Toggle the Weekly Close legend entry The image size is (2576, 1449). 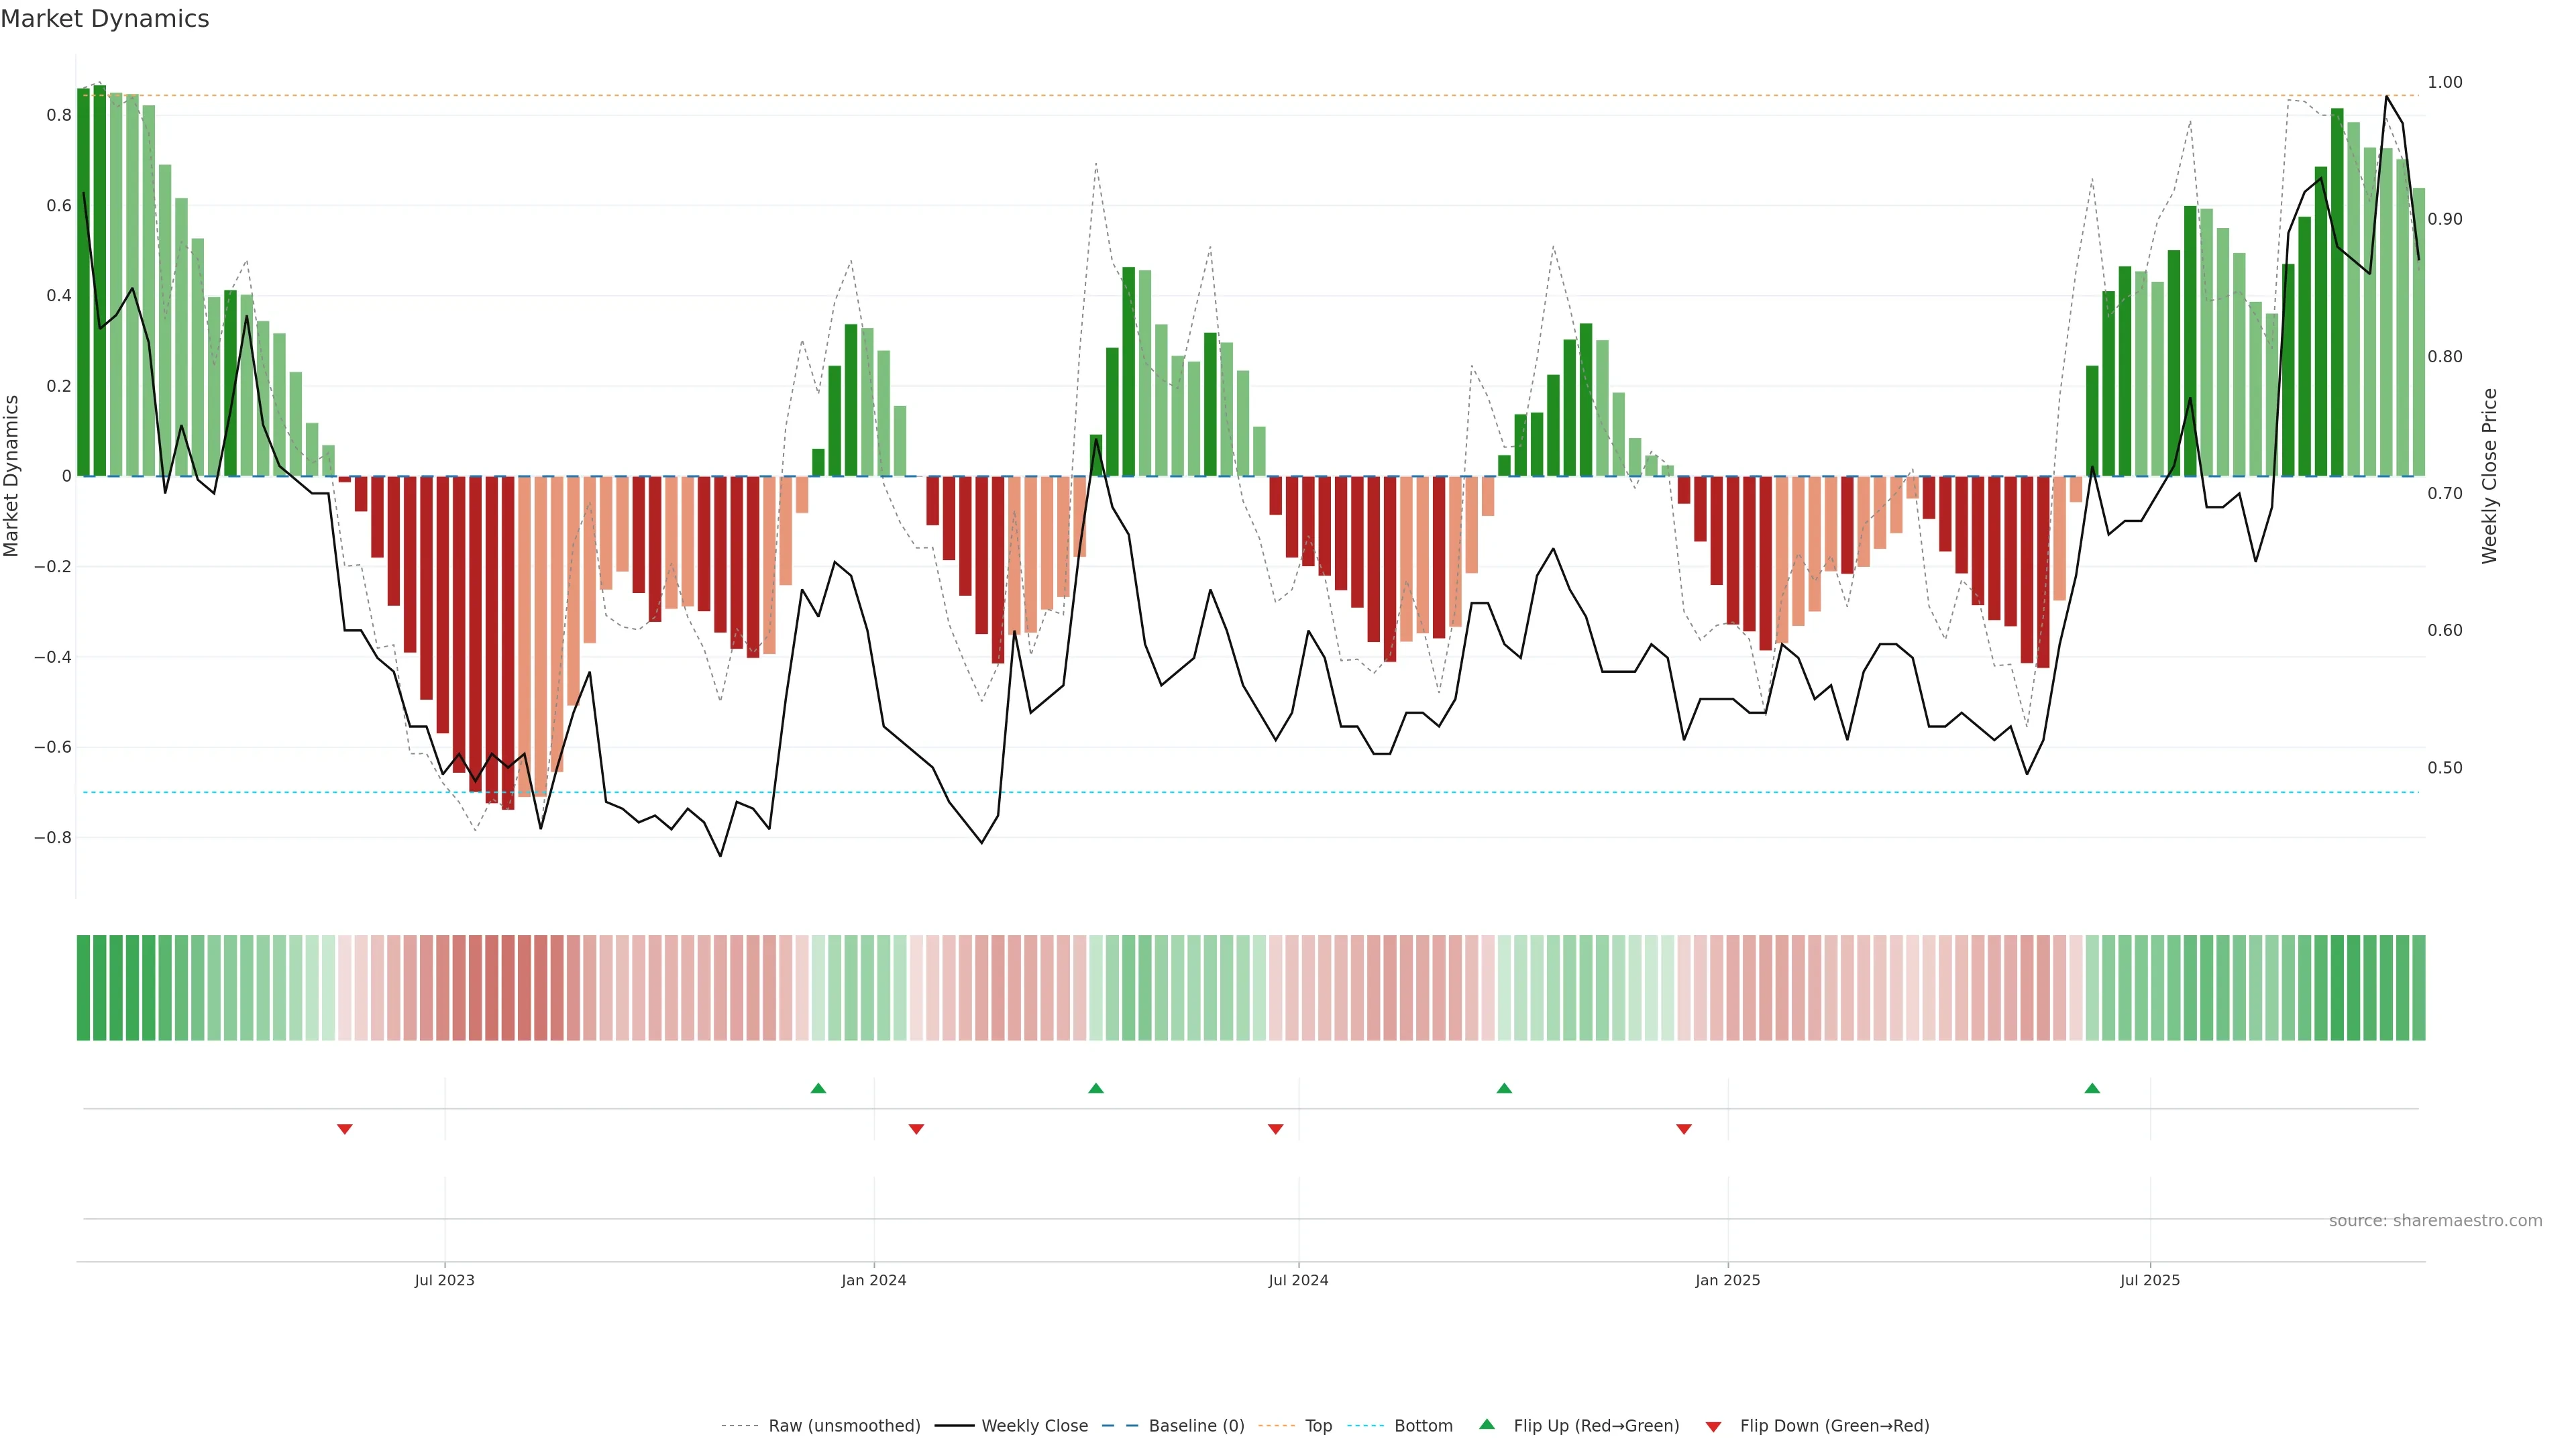click(1034, 1426)
